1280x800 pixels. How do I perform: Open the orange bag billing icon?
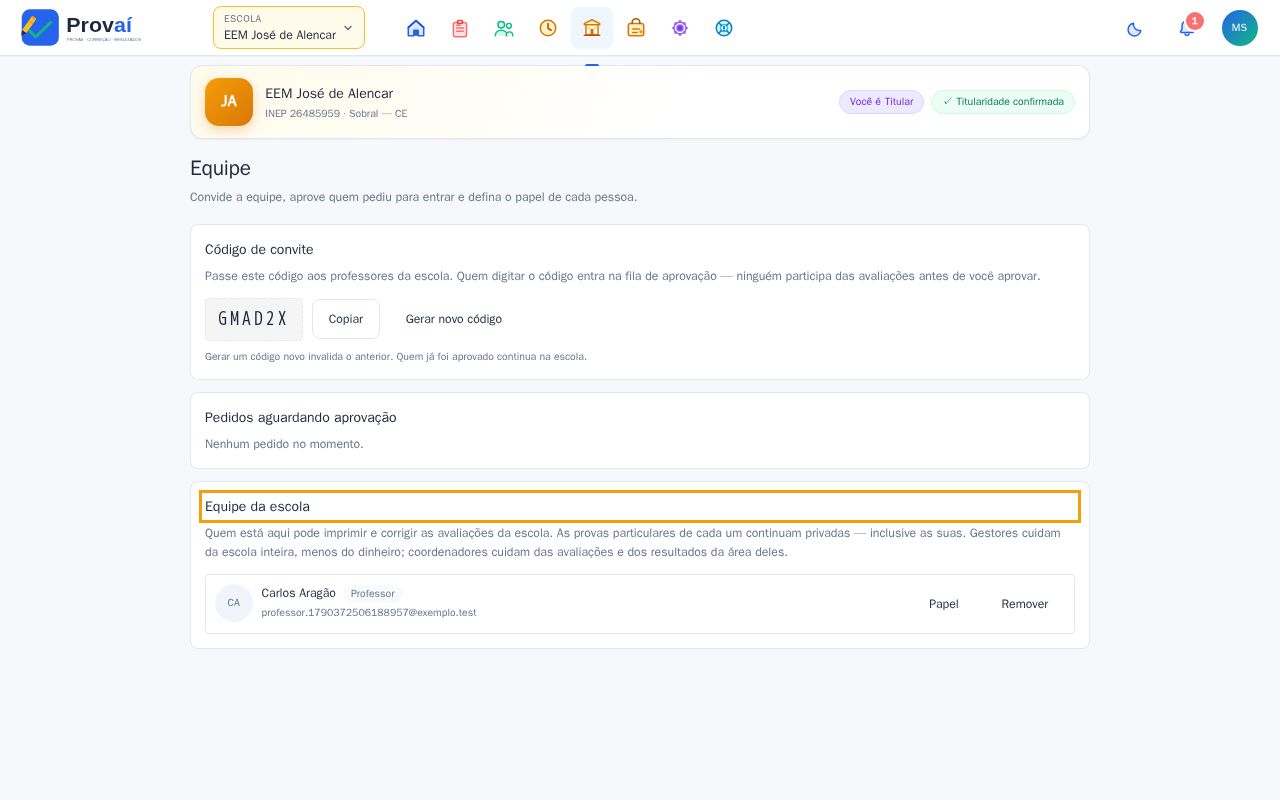tap(636, 28)
